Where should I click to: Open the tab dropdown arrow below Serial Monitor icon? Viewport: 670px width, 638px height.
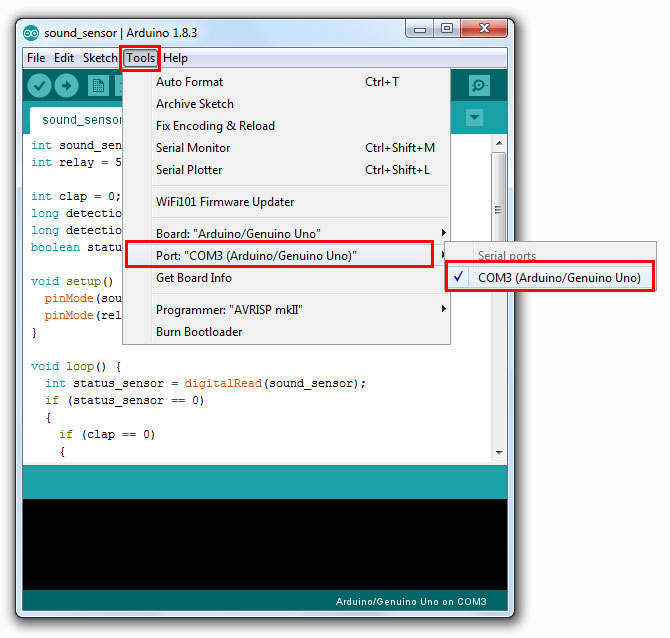coord(474,117)
